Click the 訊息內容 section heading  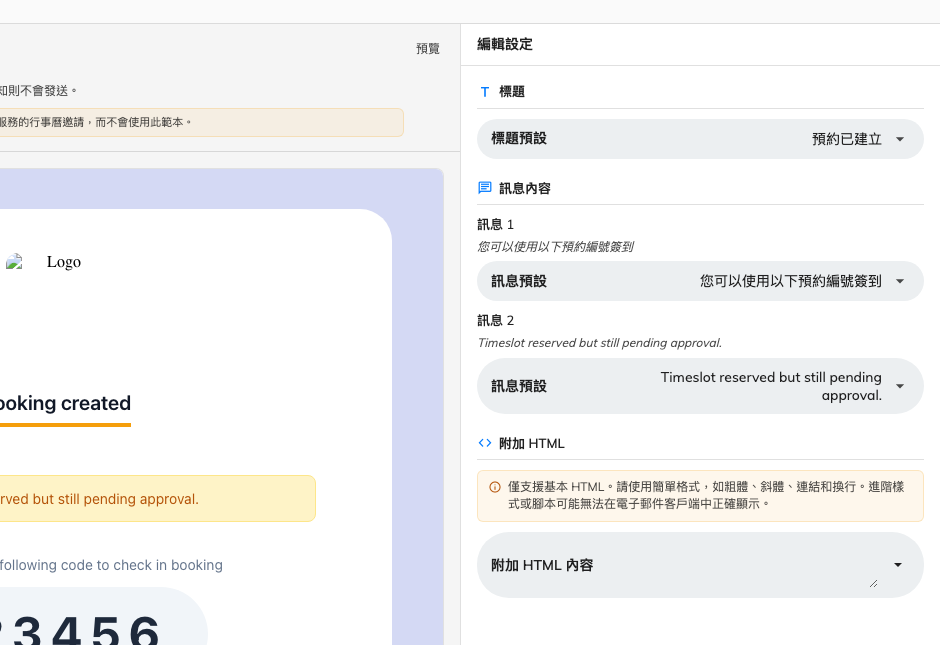click(525, 188)
